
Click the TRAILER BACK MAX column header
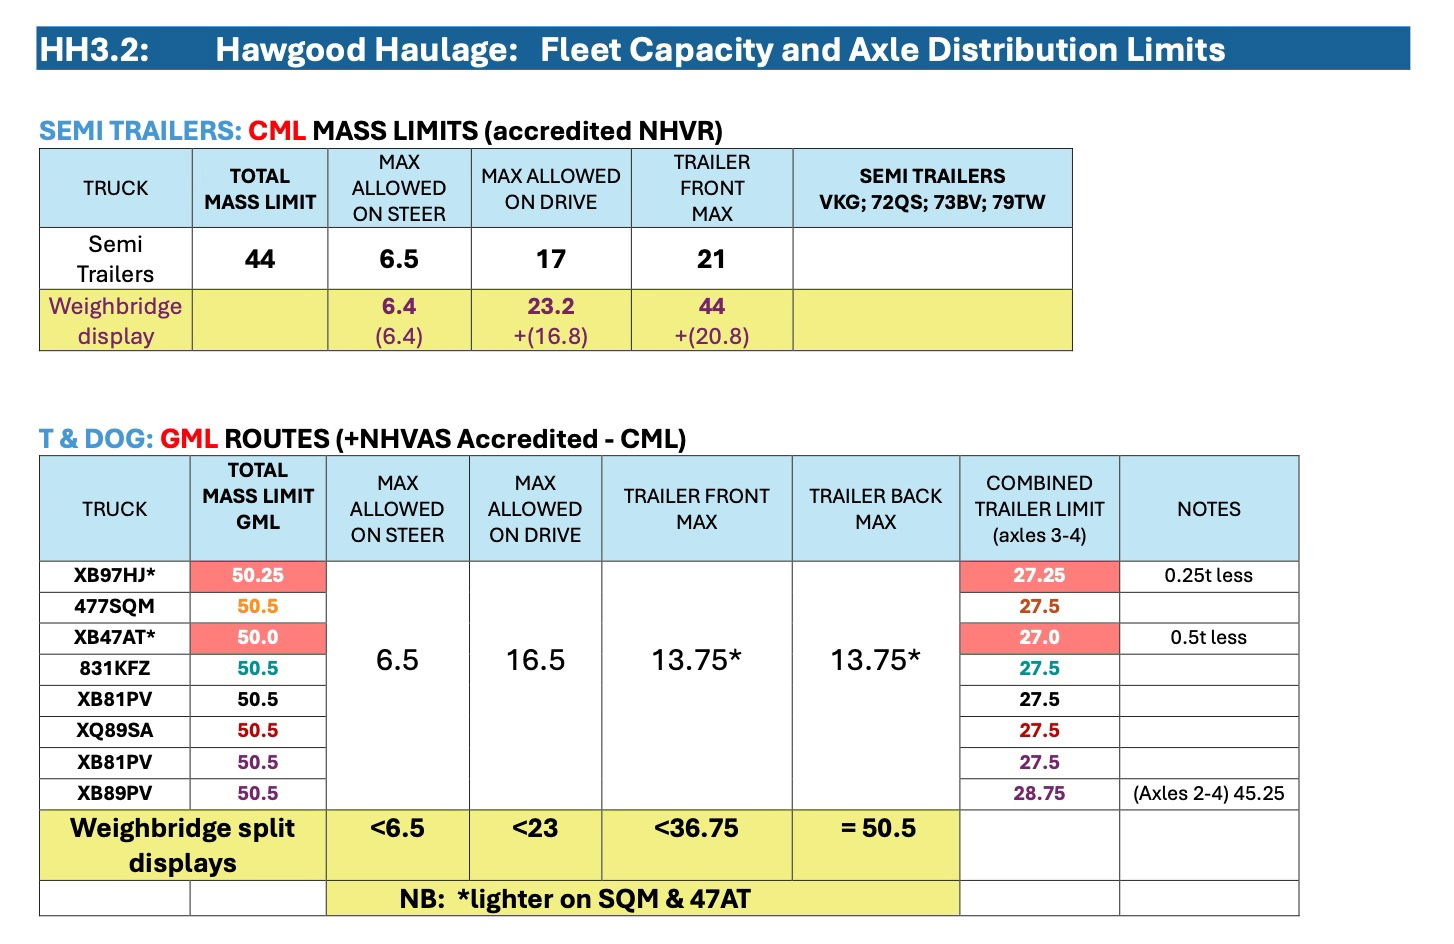click(876, 509)
